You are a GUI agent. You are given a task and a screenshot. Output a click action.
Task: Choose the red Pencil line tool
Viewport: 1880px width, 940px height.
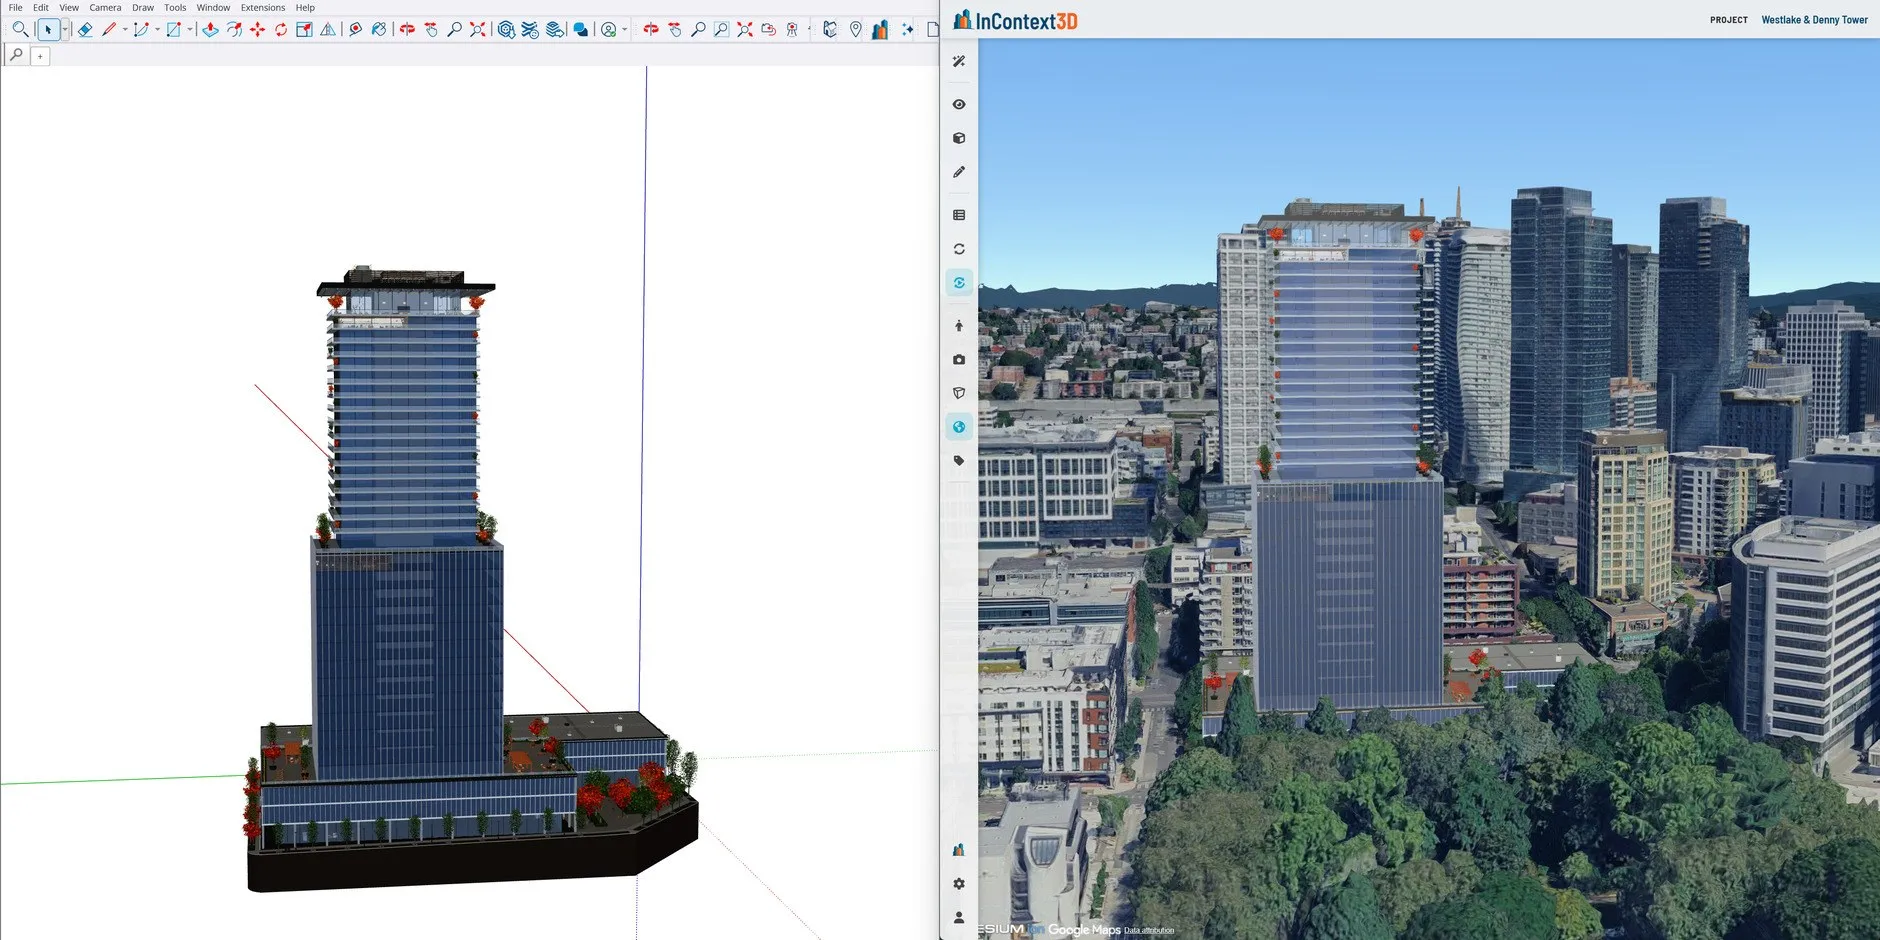[x=109, y=30]
